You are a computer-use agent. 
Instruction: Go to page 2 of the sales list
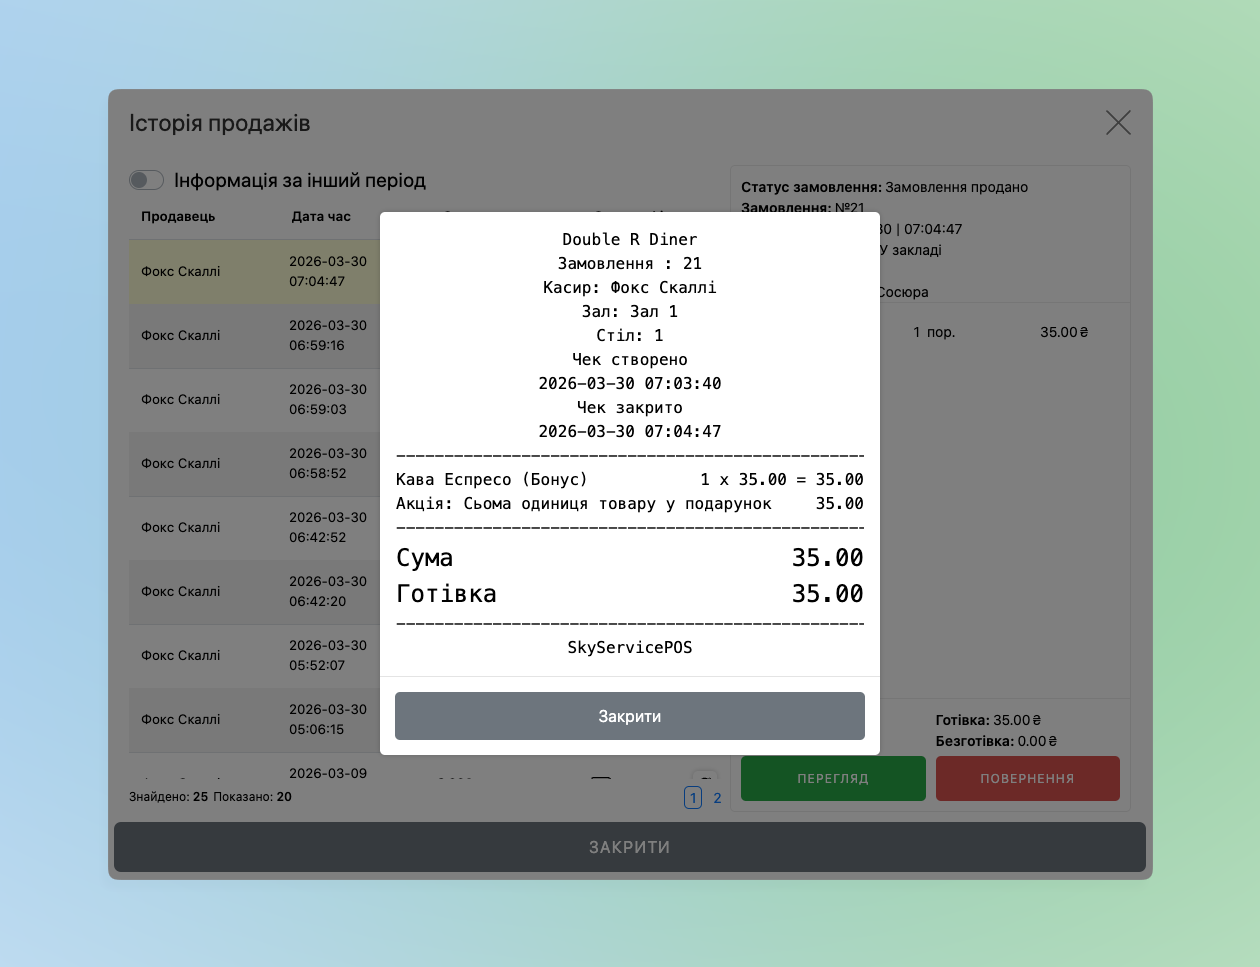[x=717, y=798]
